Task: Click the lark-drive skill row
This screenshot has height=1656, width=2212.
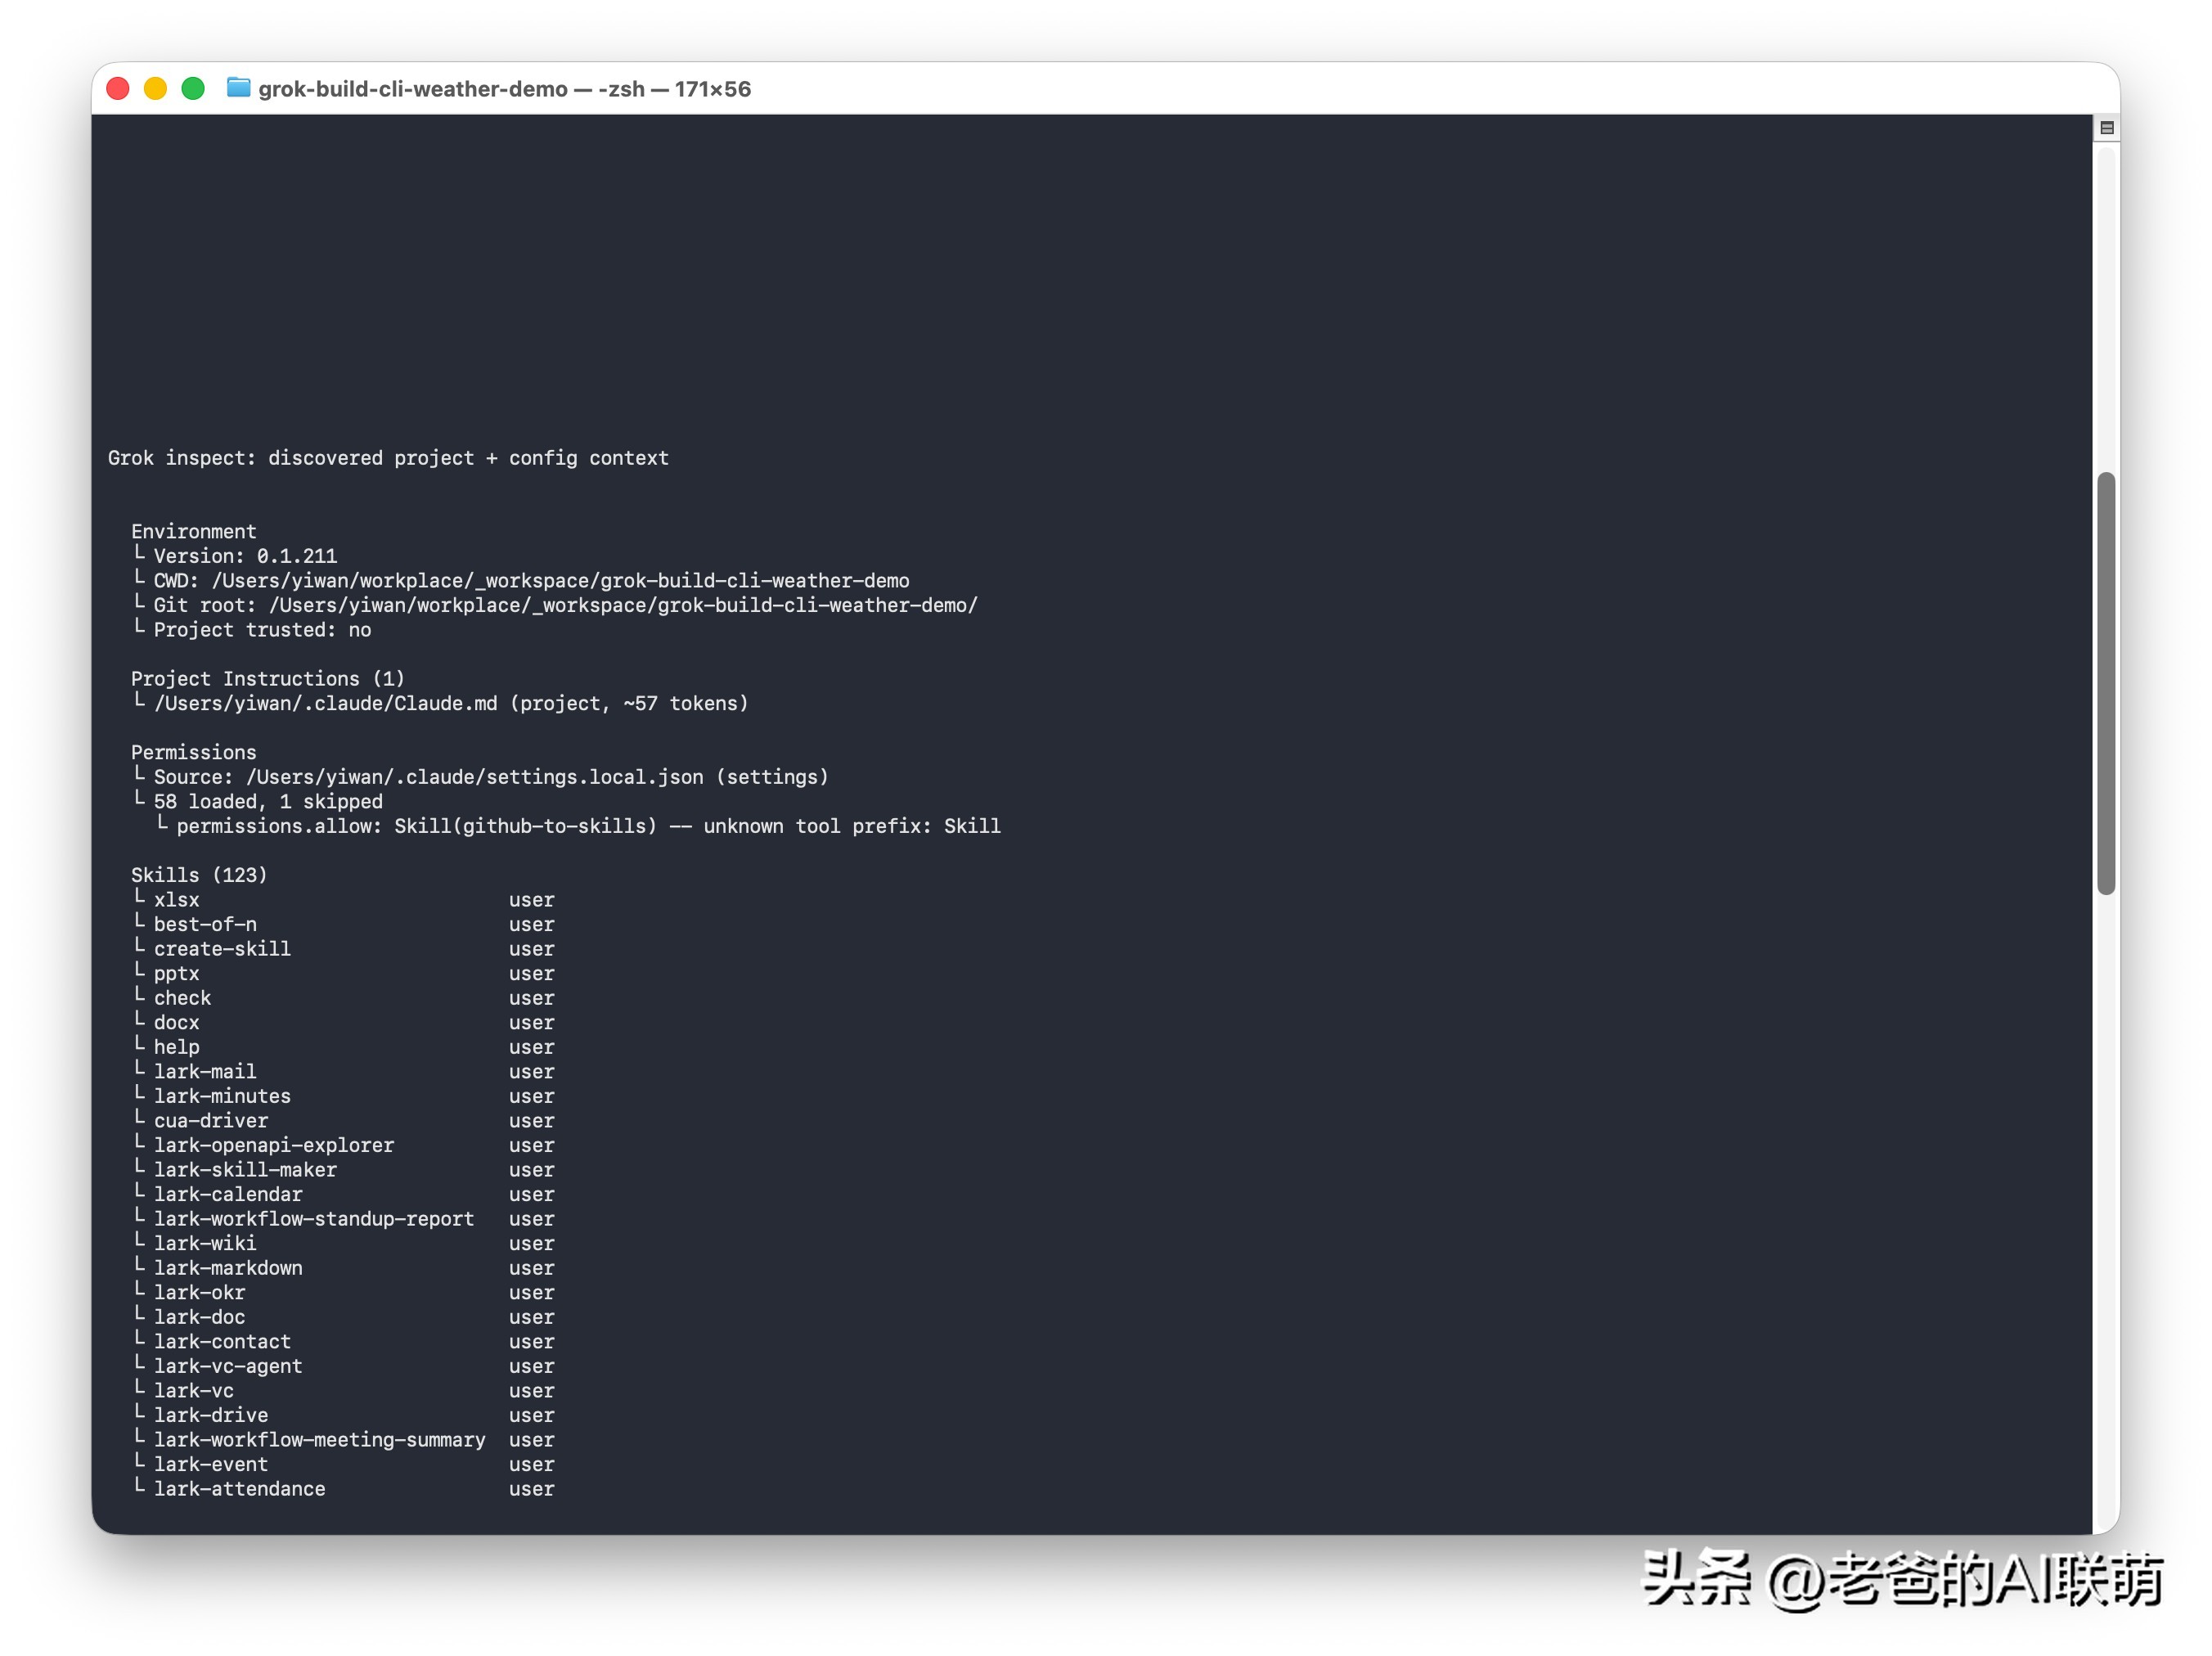Action: pyautogui.click(x=344, y=1415)
